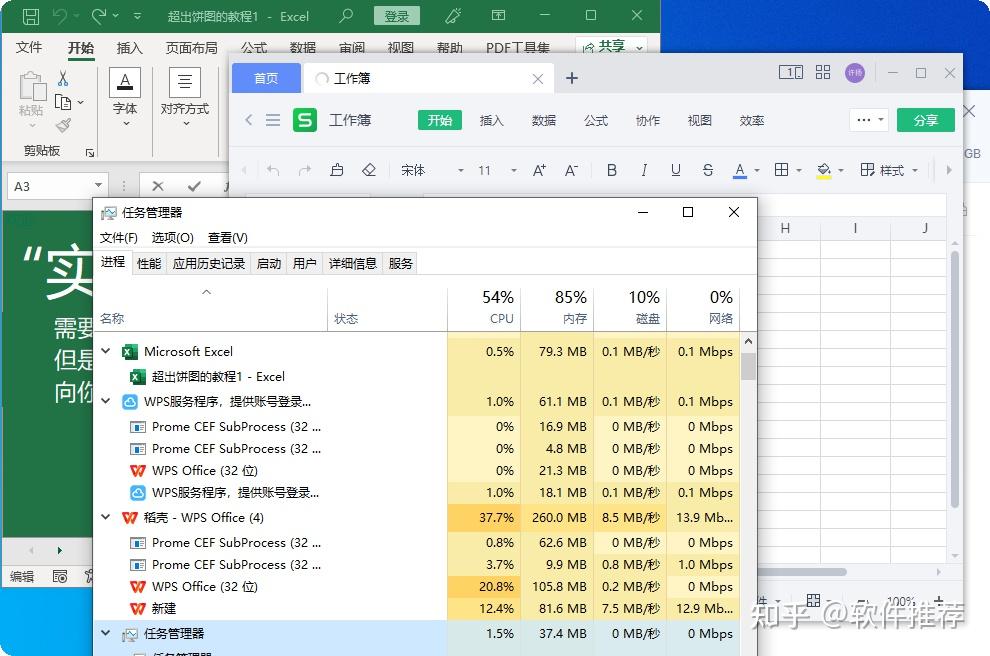Collapse the WPS服务程序 process group

pyautogui.click(x=106, y=401)
